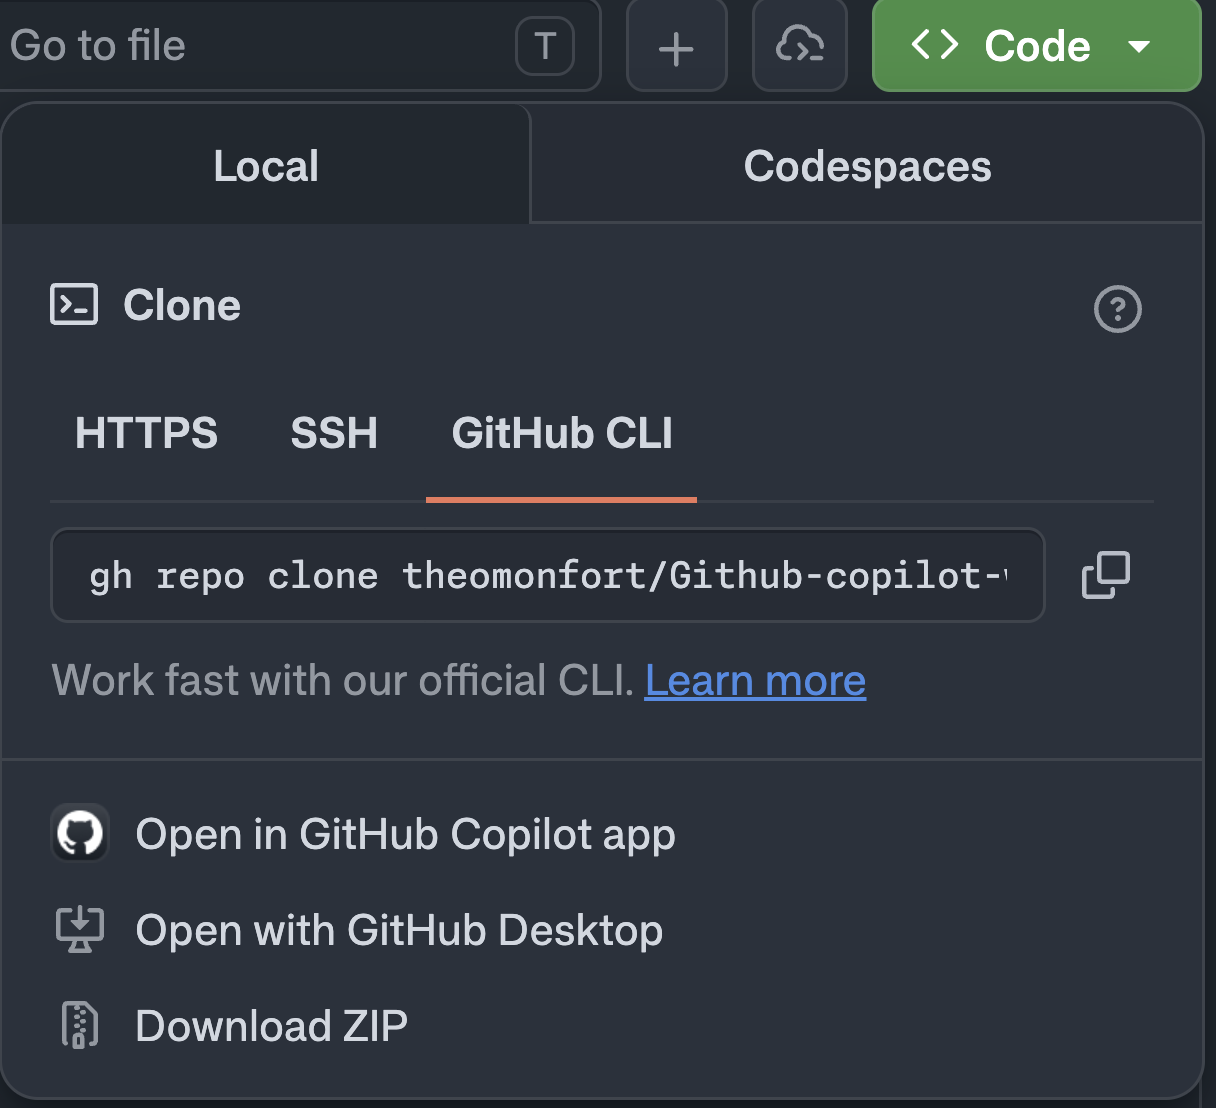Screen dimensions: 1216x1108
Task: Switch to the Local tab
Action: click(266, 165)
